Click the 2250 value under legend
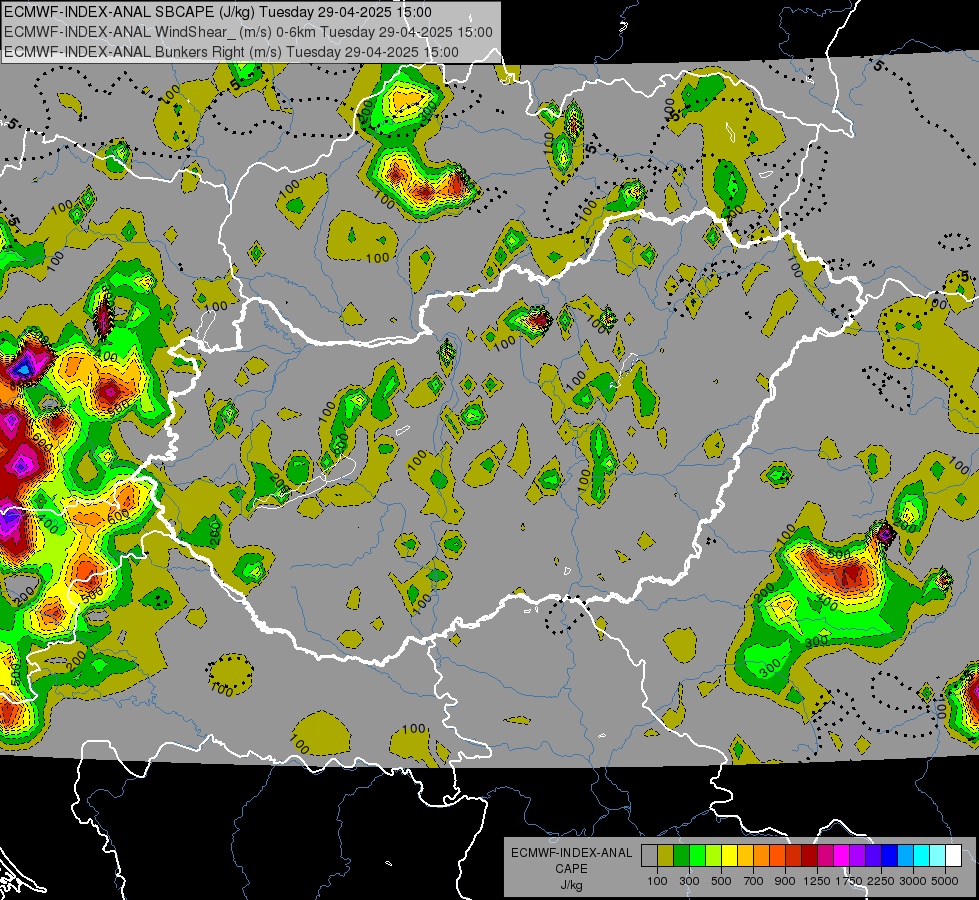Image resolution: width=979 pixels, height=900 pixels. pyautogui.click(x=880, y=881)
